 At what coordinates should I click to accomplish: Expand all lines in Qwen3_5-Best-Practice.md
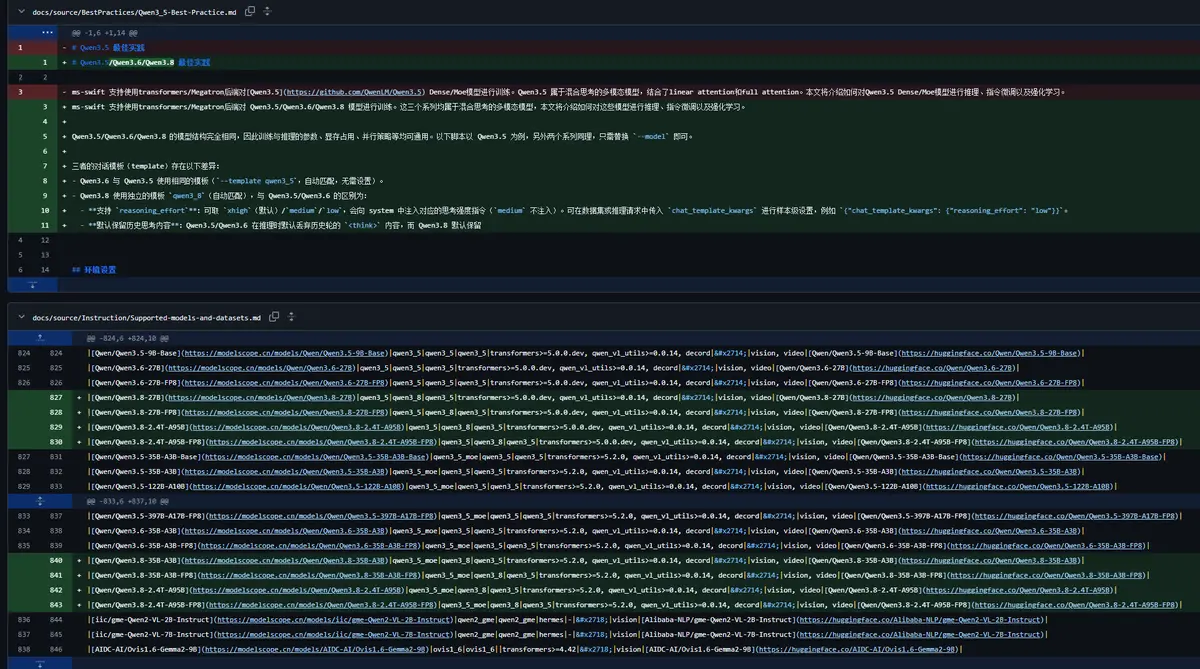(265, 11)
